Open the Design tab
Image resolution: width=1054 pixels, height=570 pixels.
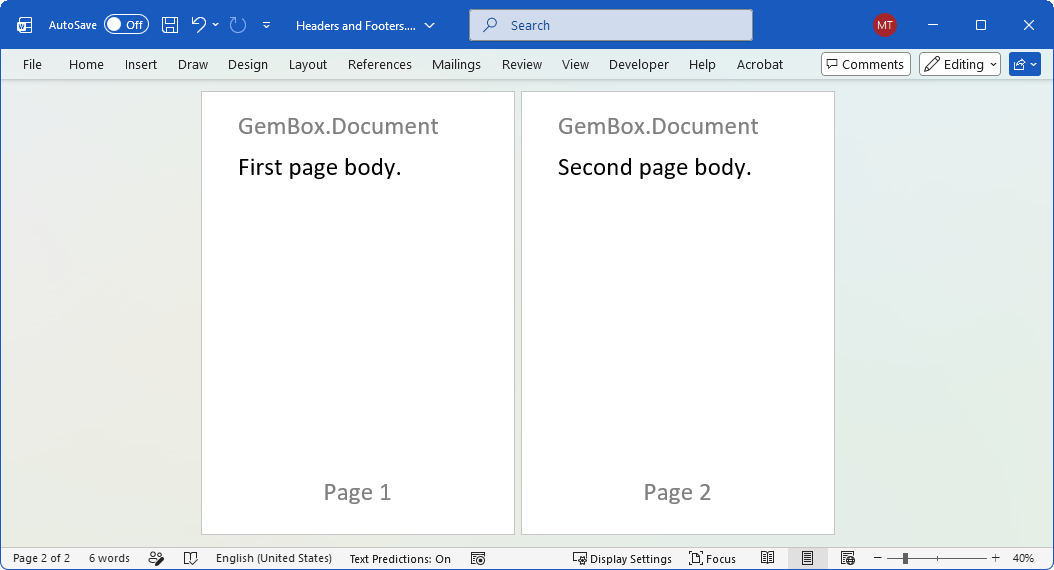(247, 65)
